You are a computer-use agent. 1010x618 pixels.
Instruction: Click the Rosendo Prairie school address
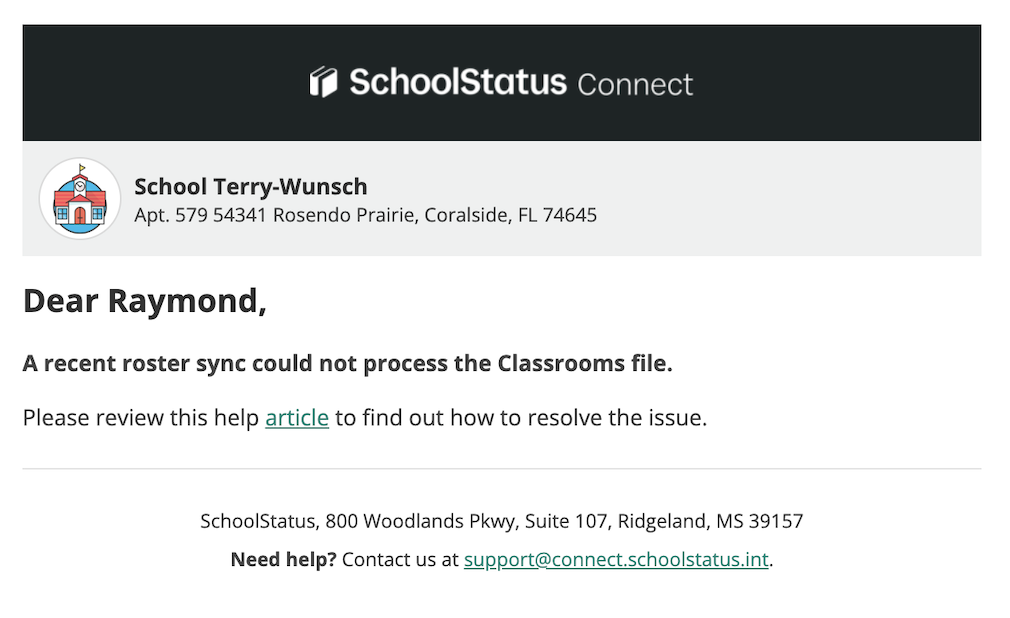[x=365, y=215]
